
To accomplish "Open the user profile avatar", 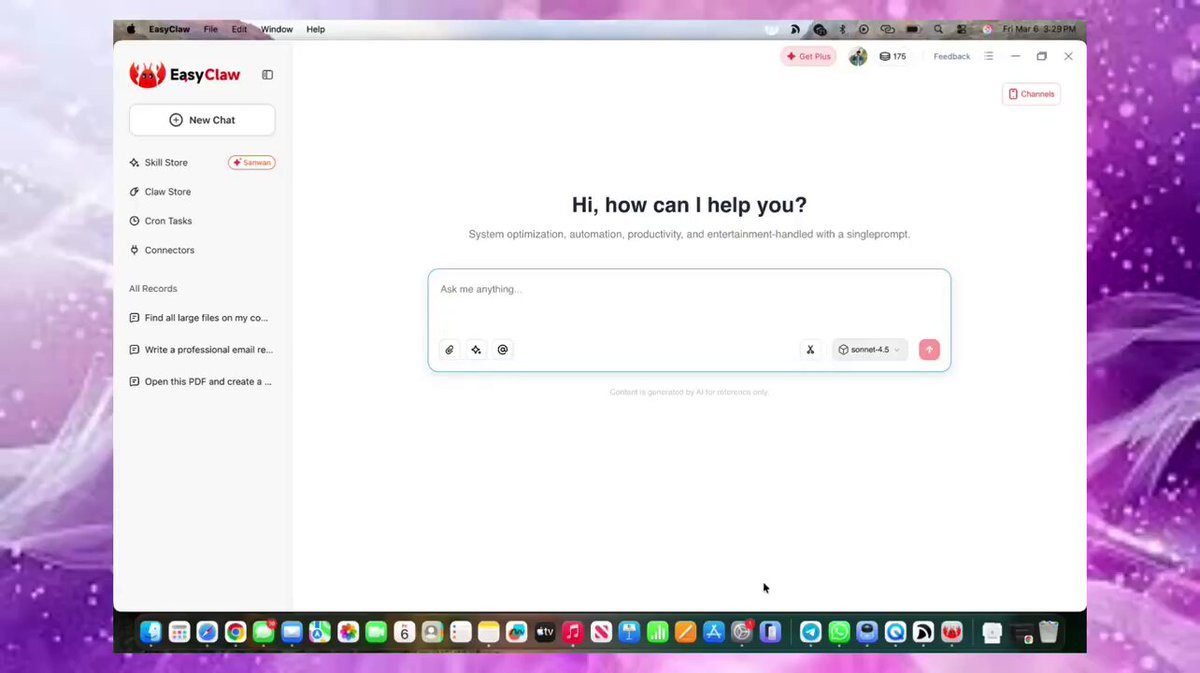I will click(858, 57).
